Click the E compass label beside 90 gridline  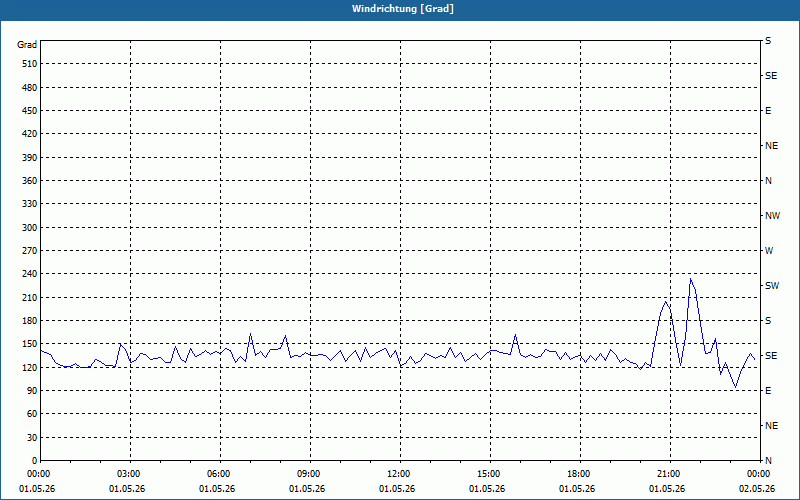pos(768,391)
